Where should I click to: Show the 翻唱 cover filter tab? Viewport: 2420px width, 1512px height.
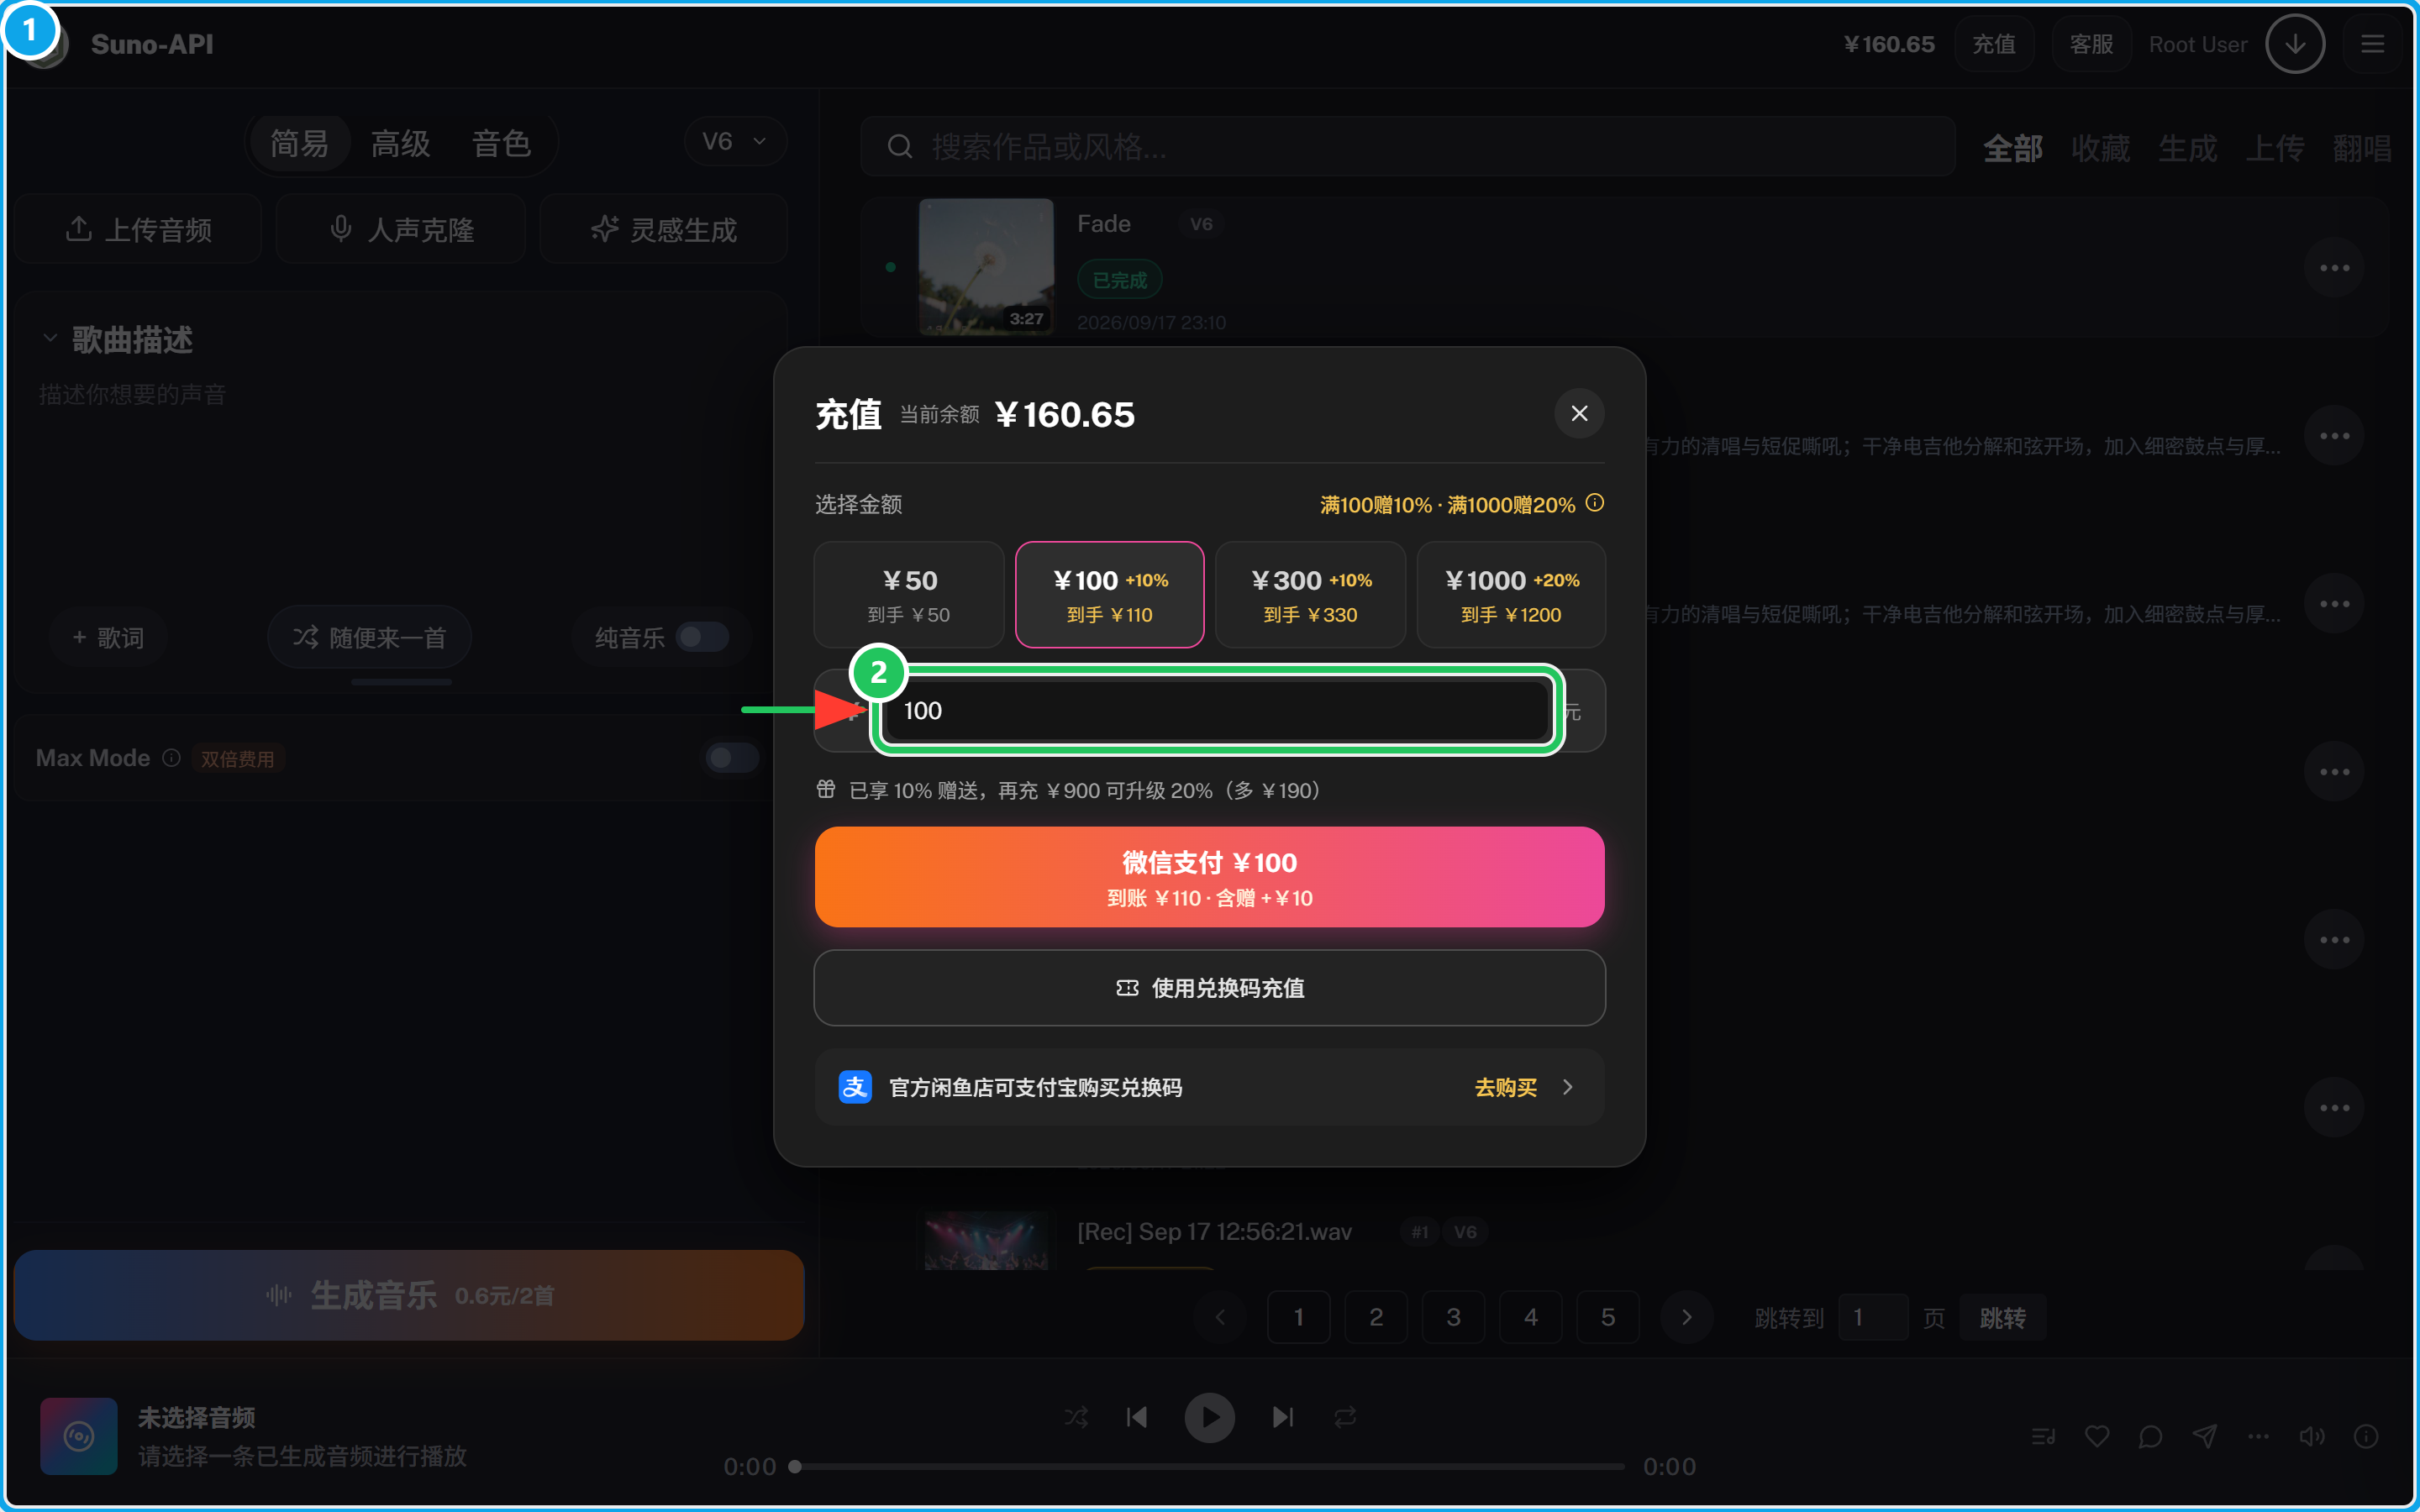click(2362, 148)
